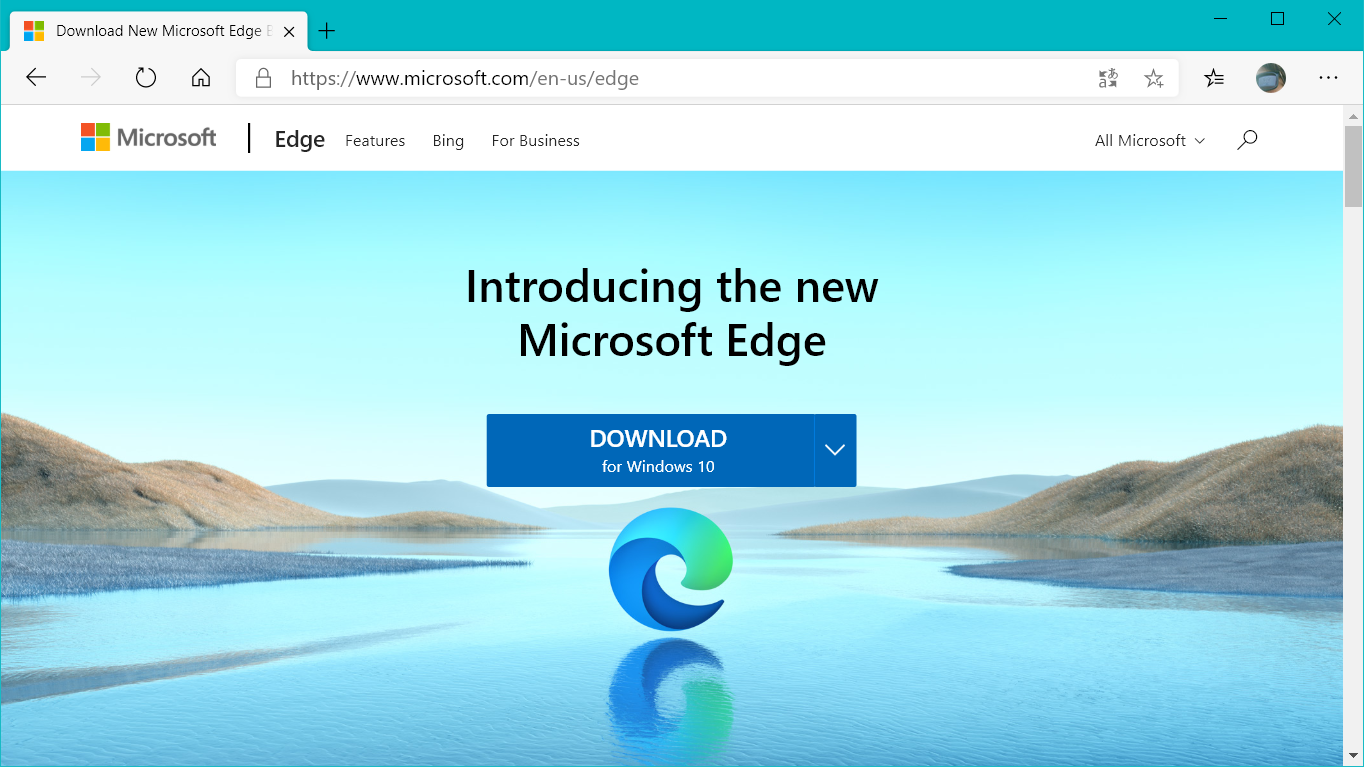
Task: View site information via lock icon
Action: click(x=263, y=78)
